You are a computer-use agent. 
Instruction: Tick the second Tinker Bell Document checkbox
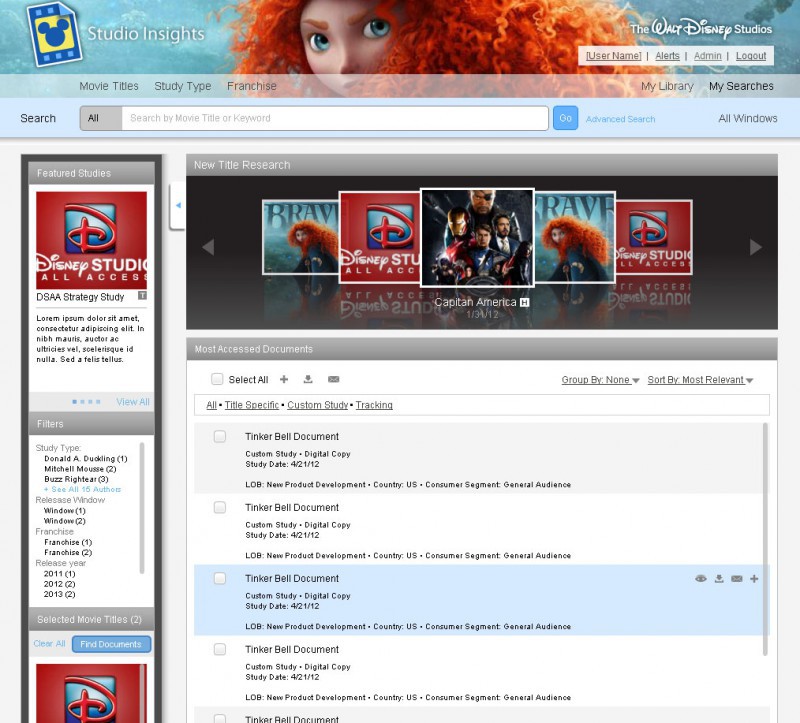220,508
